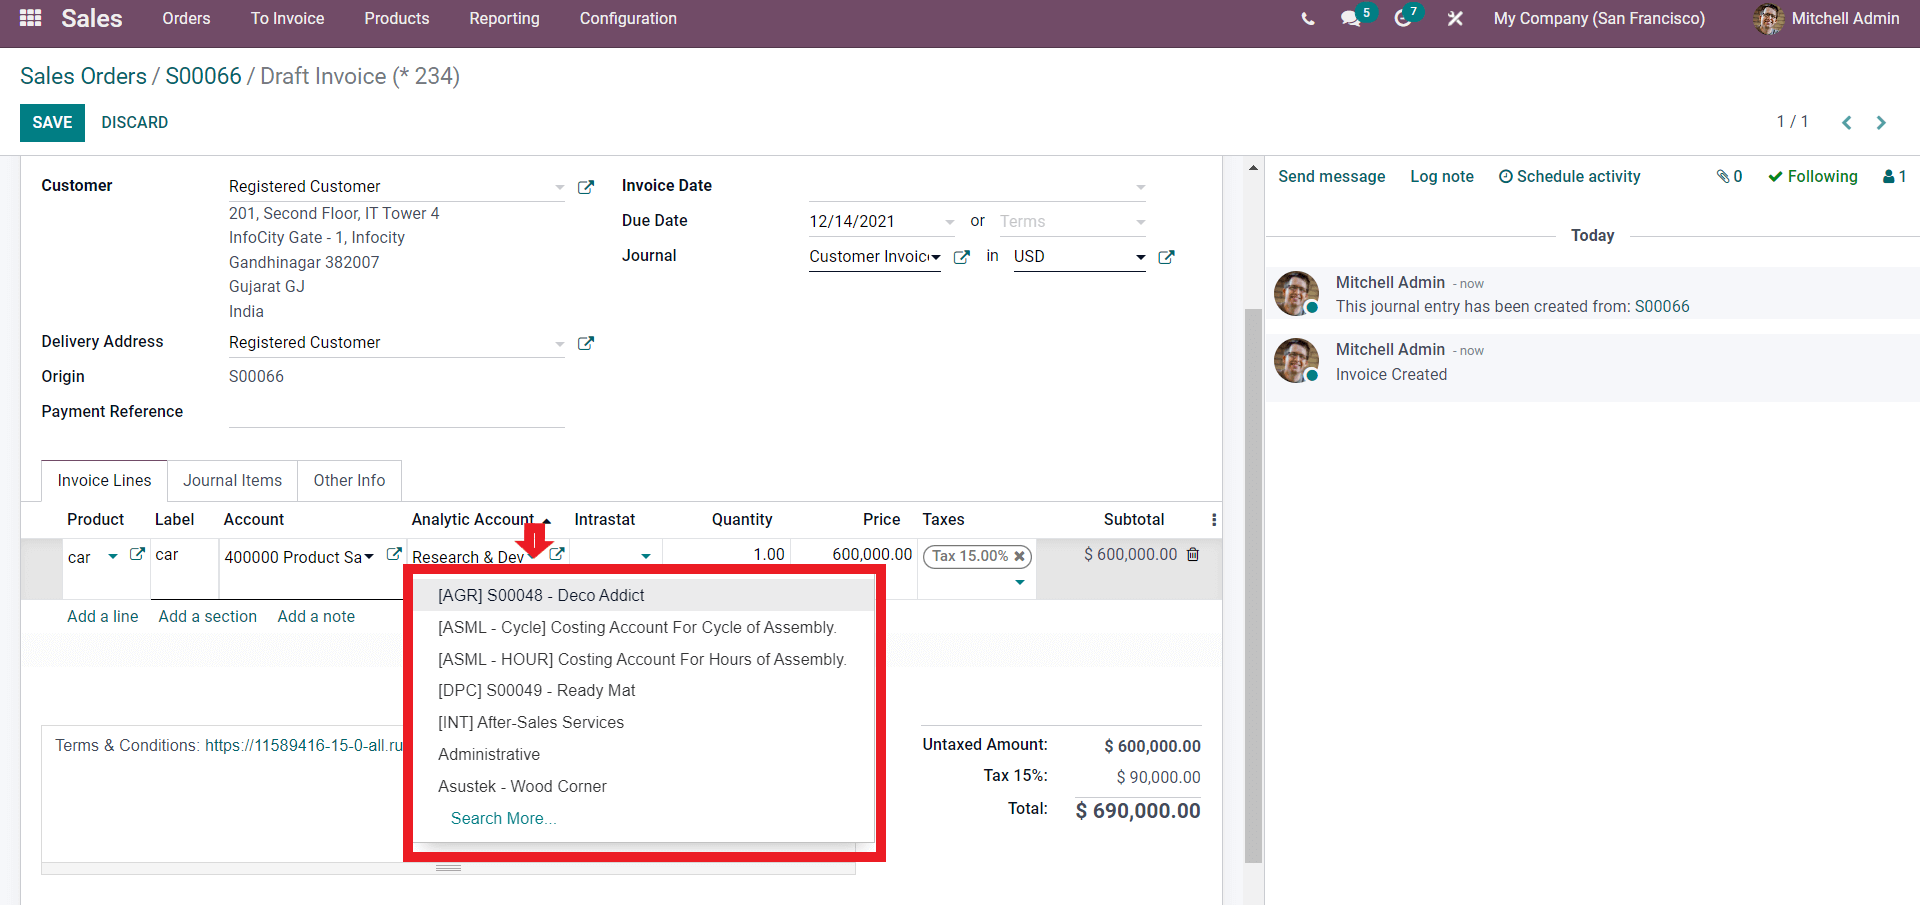The height and width of the screenshot is (905, 1920).
Task: Save the draft invoice
Action: [x=52, y=122]
